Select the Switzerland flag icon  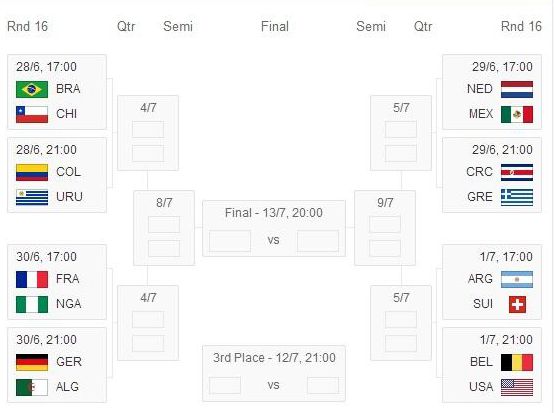[x=517, y=305]
